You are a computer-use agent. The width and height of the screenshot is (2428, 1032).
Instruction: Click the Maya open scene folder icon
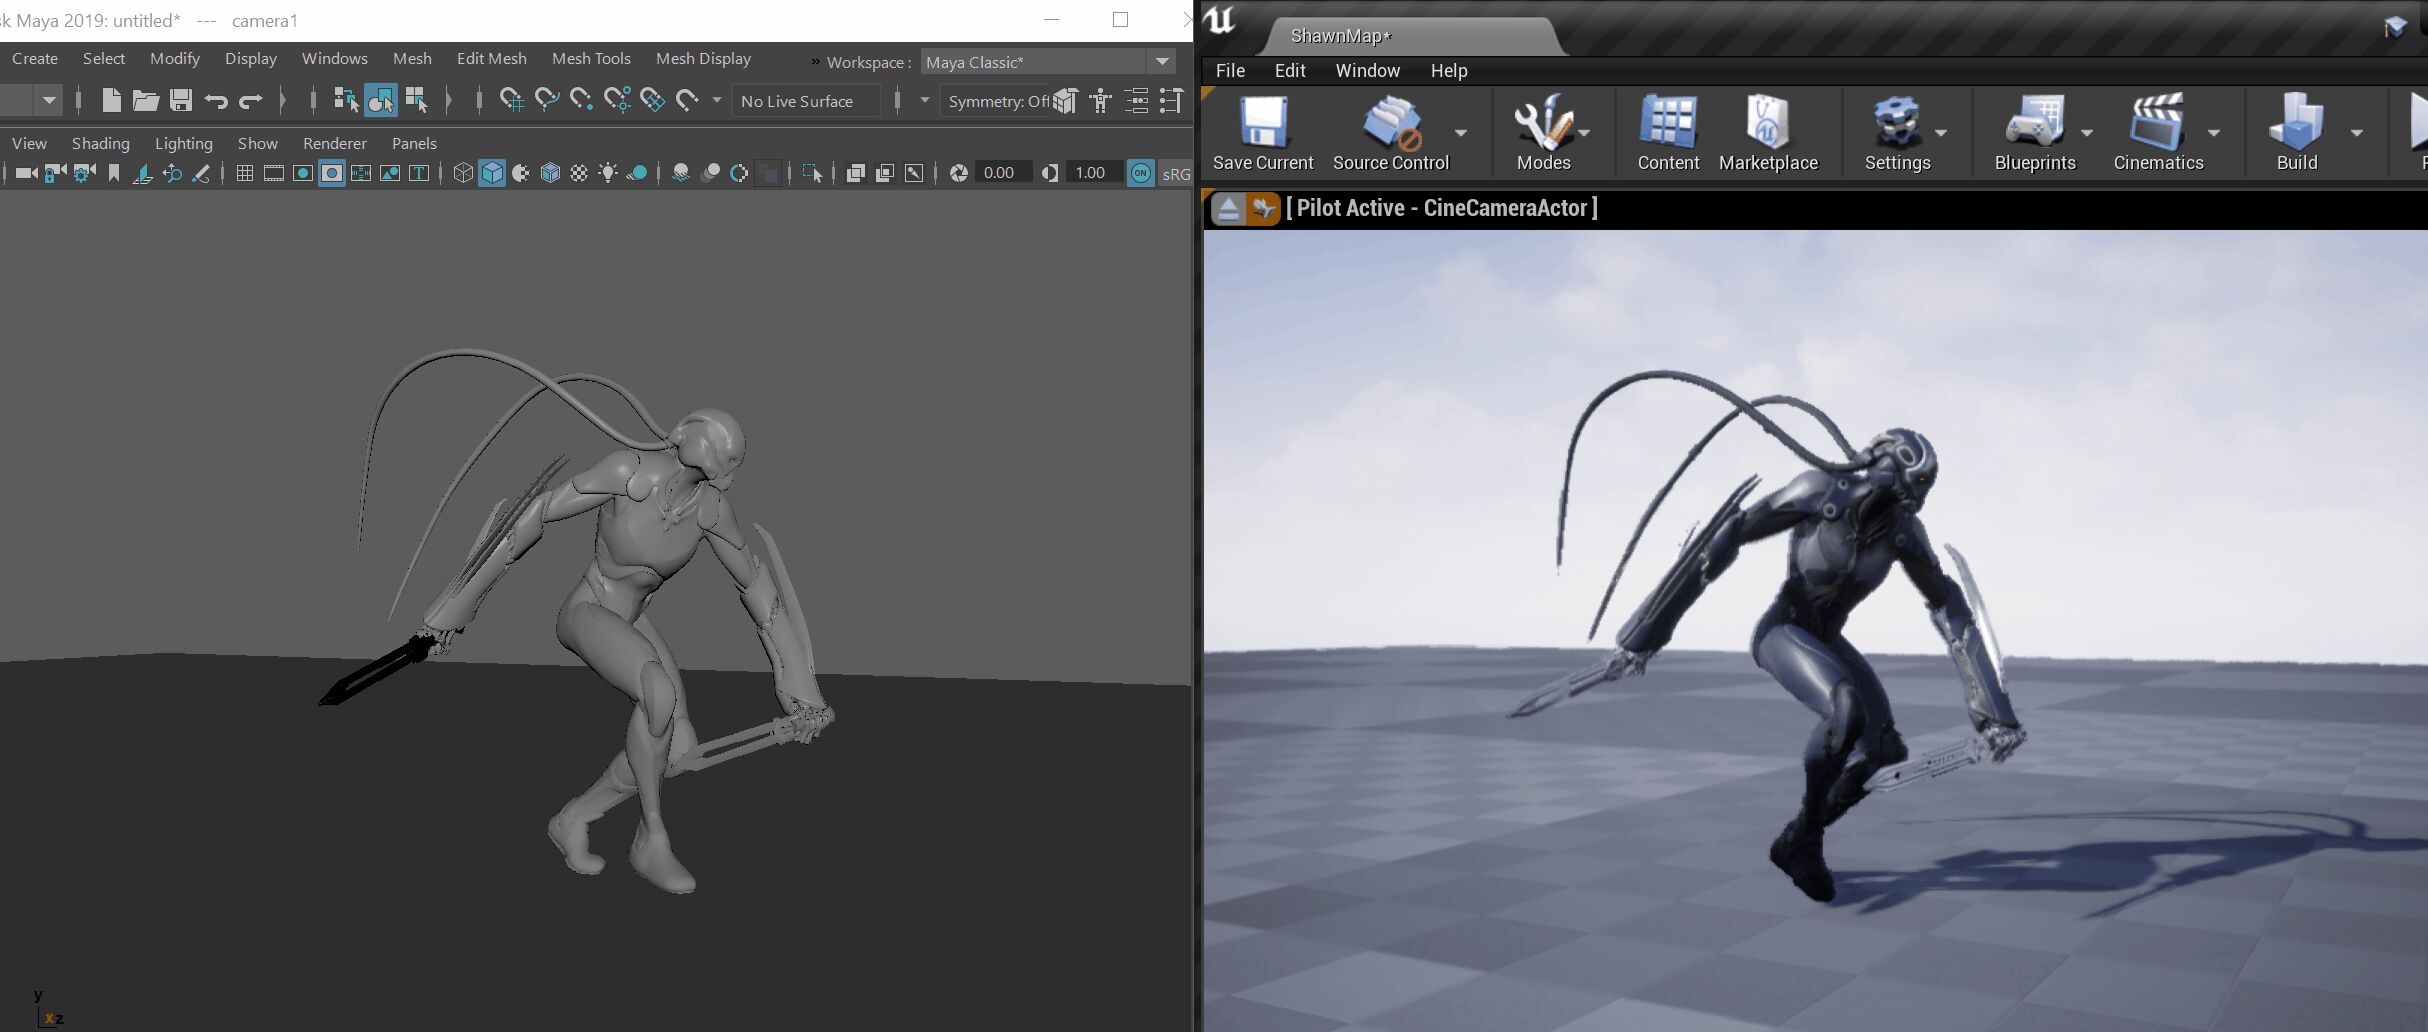click(146, 100)
